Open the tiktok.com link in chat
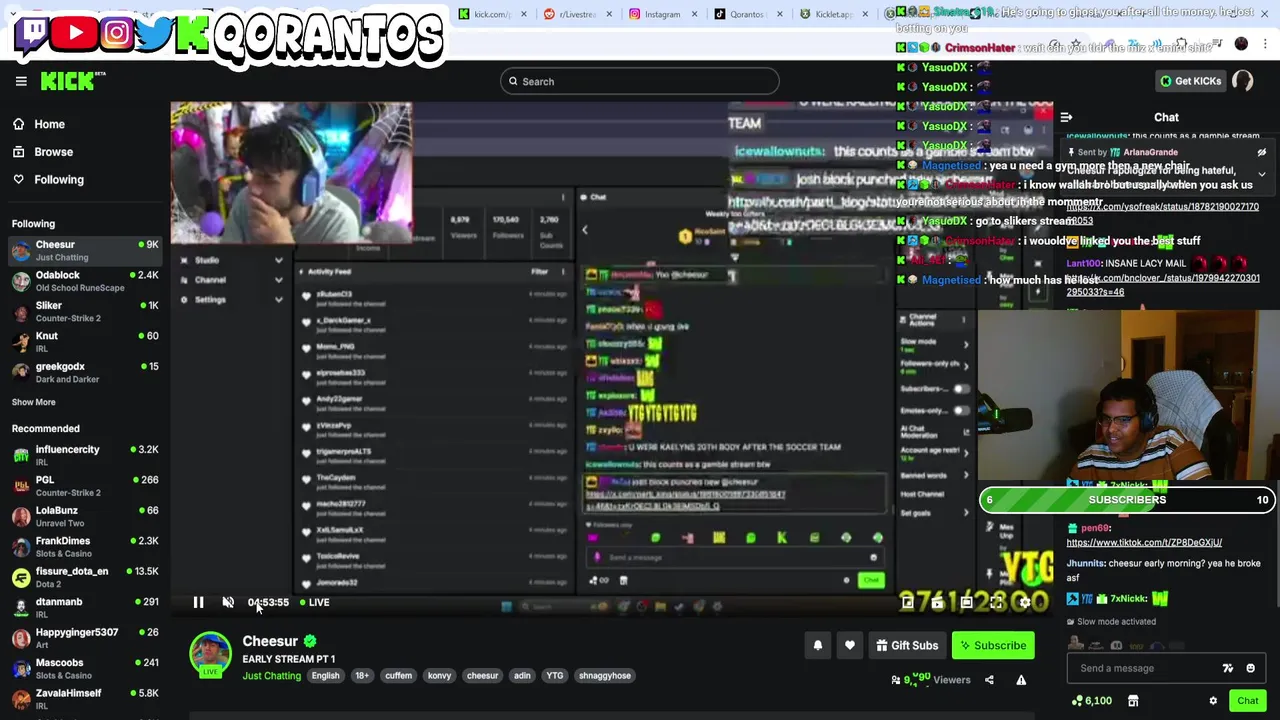1280x720 pixels. (x=1144, y=543)
